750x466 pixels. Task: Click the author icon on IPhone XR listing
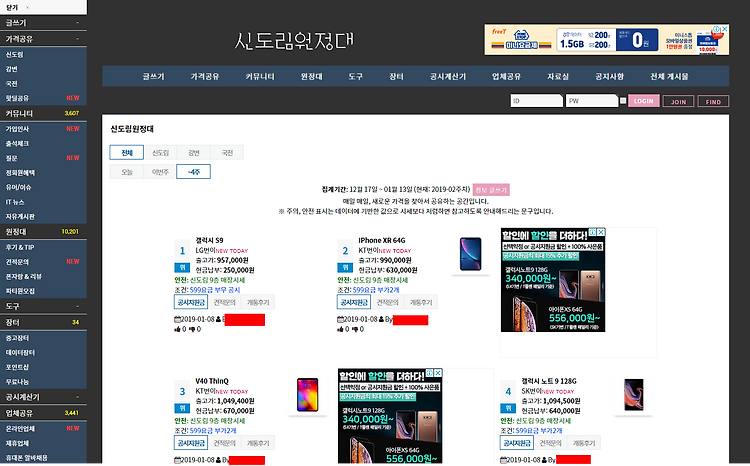click(382, 319)
